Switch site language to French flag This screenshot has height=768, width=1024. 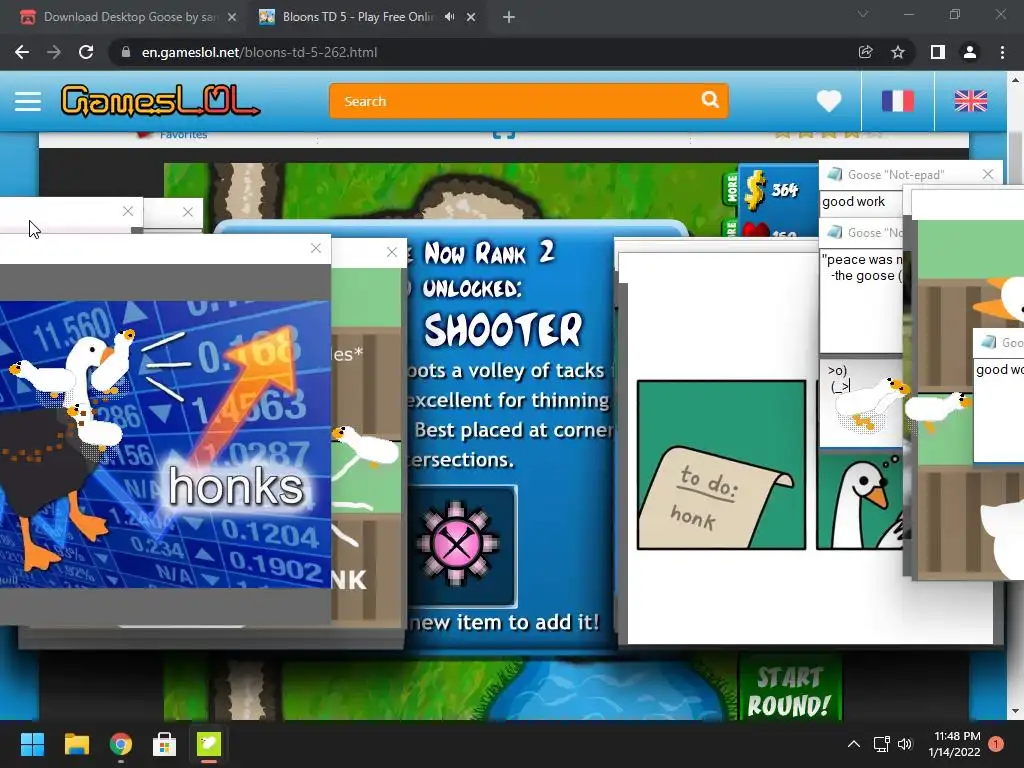tap(898, 101)
